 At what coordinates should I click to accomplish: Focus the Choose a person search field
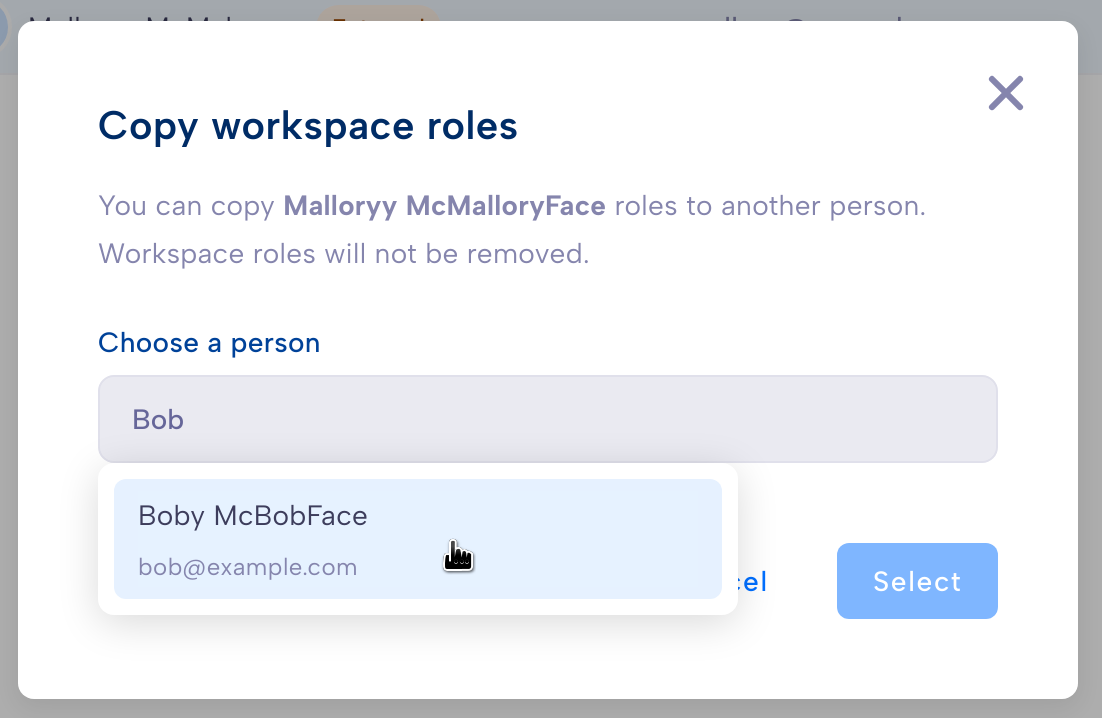[x=547, y=419]
